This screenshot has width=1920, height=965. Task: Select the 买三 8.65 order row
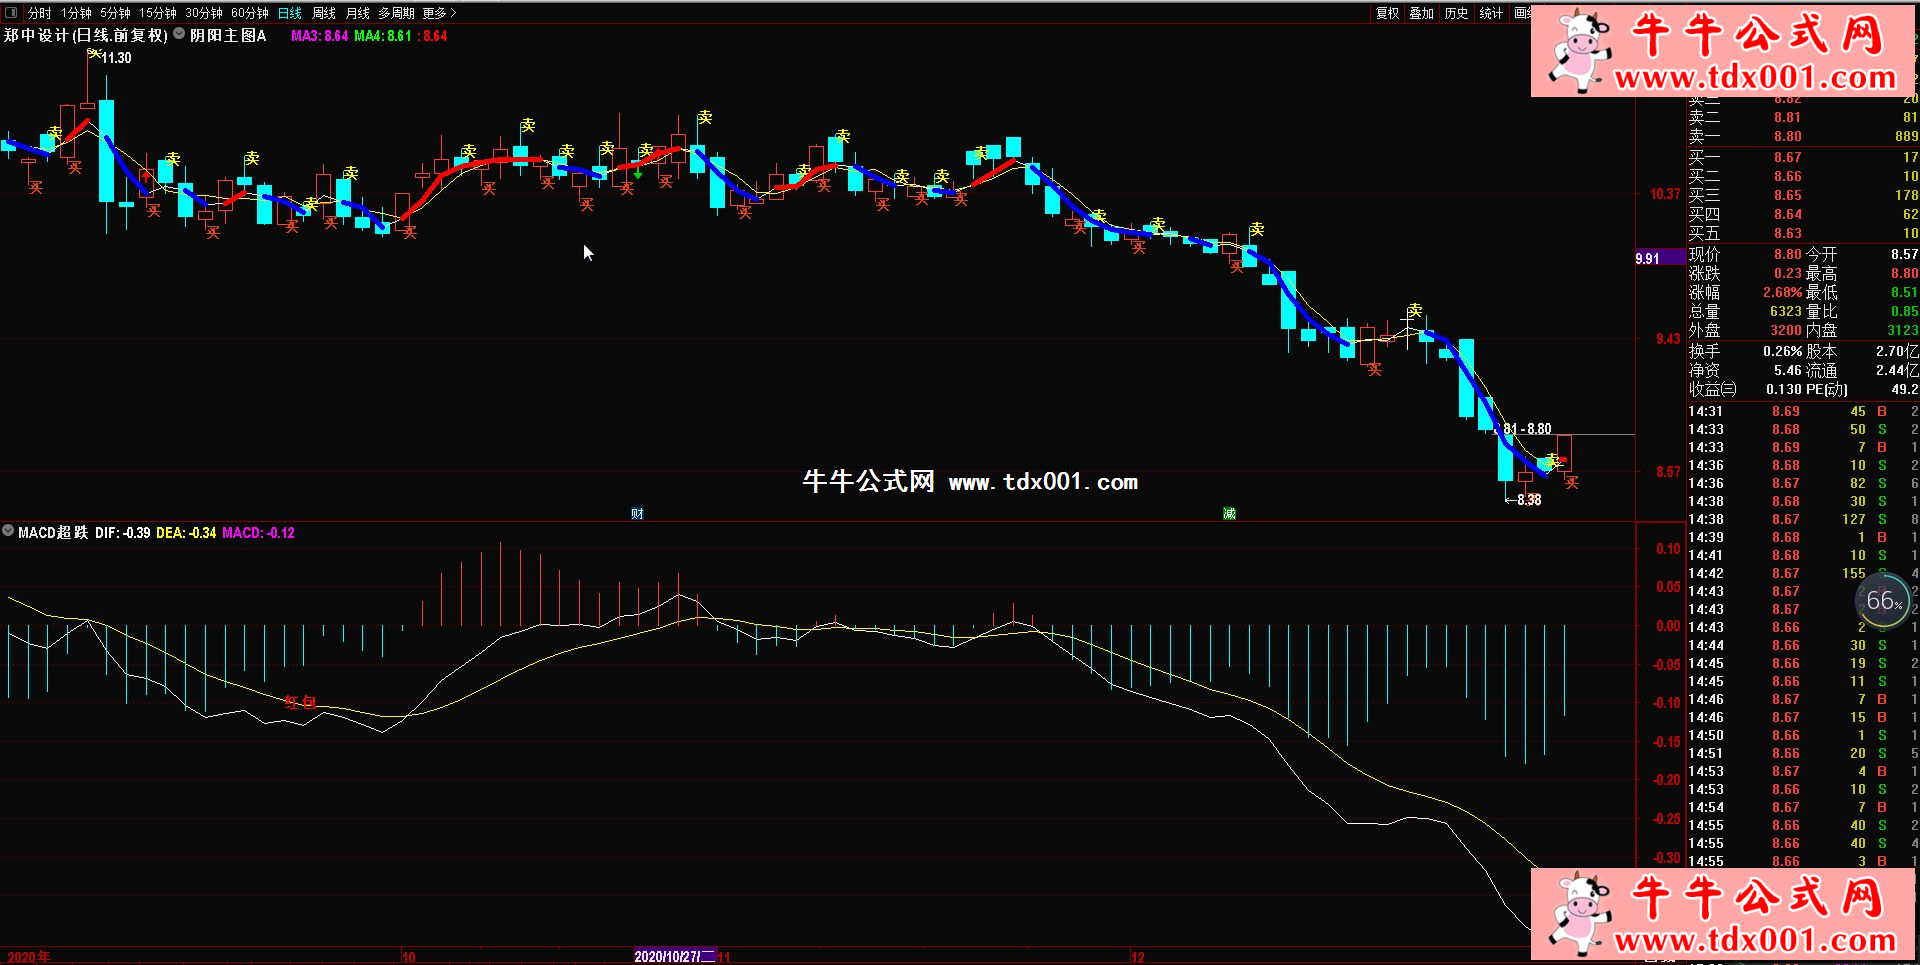click(1802, 195)
